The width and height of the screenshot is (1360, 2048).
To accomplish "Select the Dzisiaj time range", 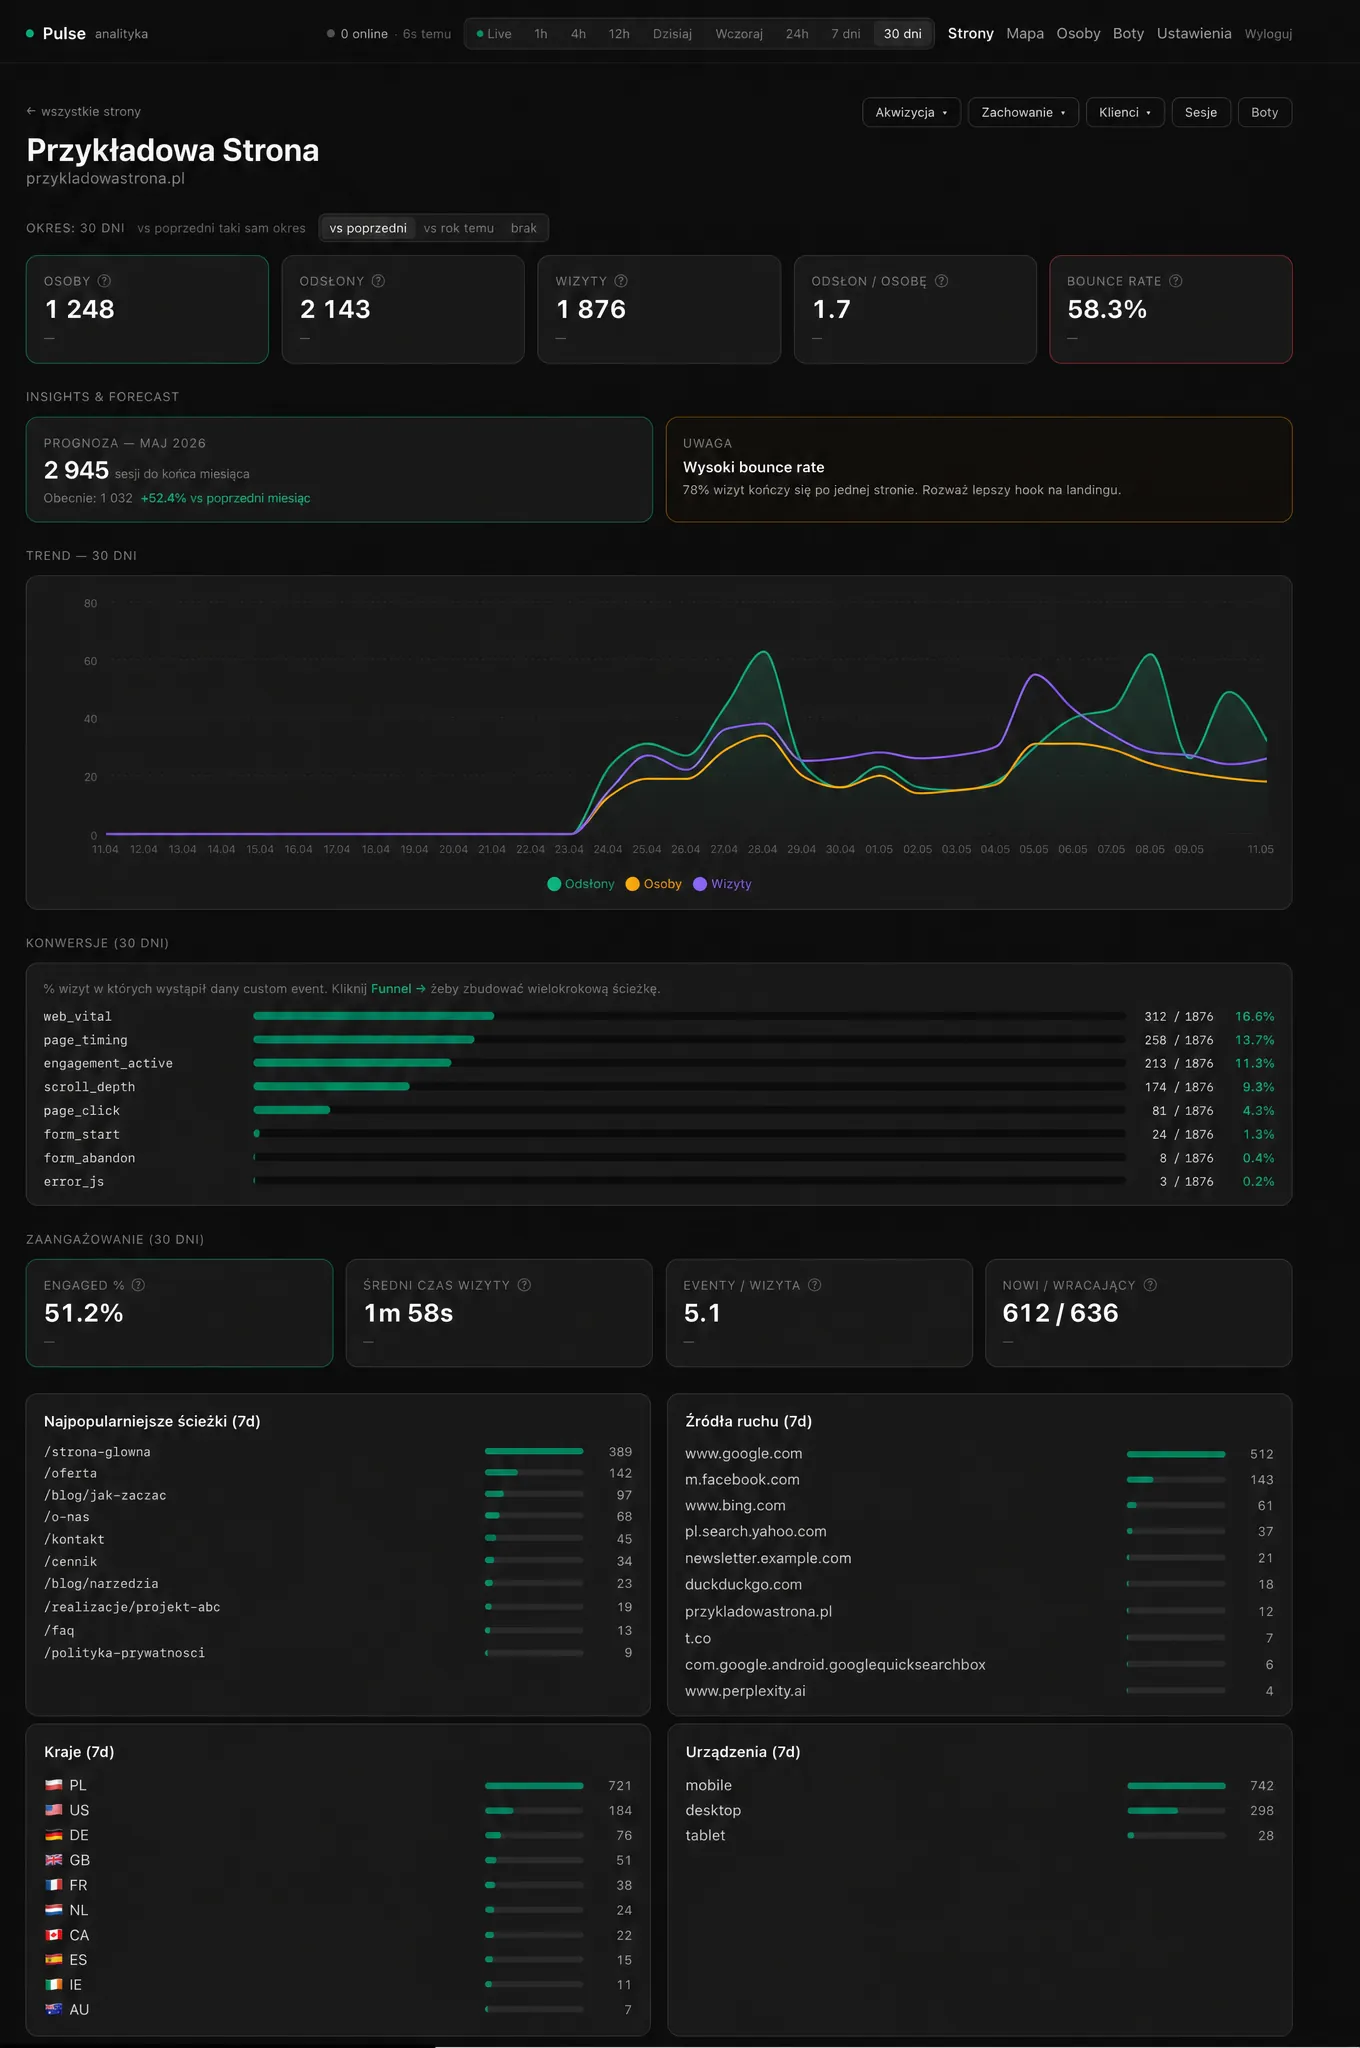I will (672, 34).
